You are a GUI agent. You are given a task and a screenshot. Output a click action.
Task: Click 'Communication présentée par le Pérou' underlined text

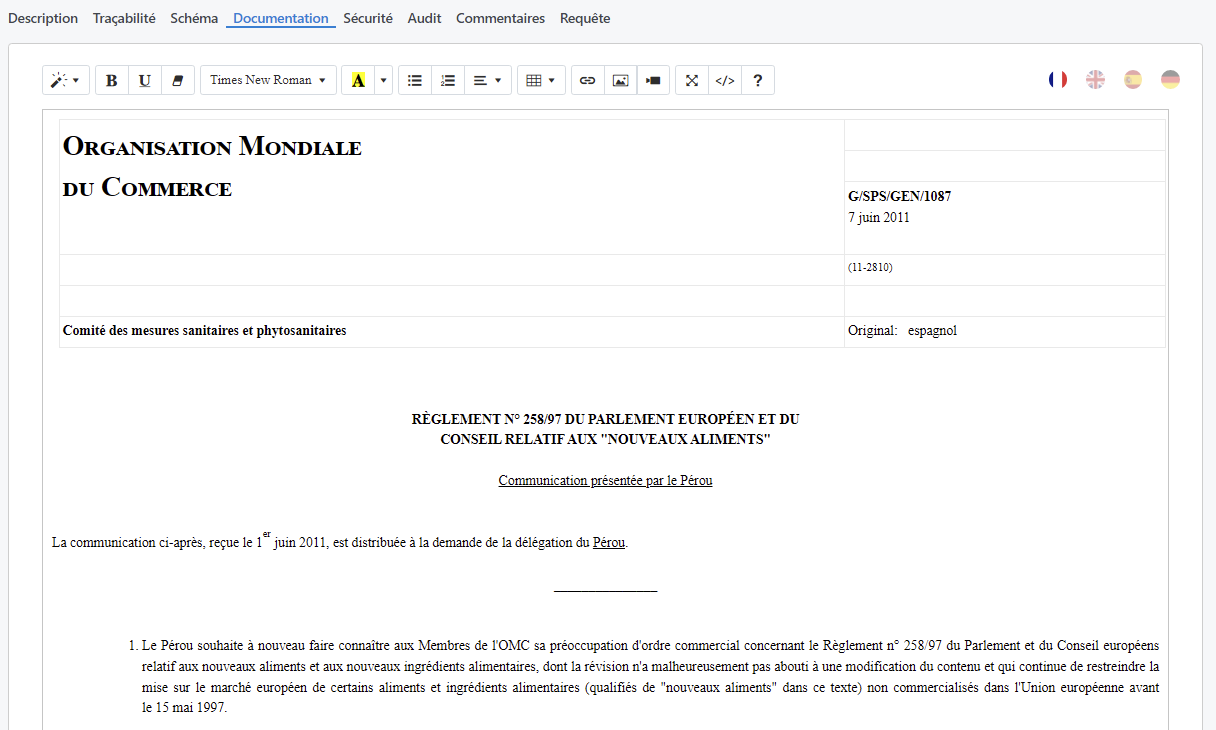606,481
